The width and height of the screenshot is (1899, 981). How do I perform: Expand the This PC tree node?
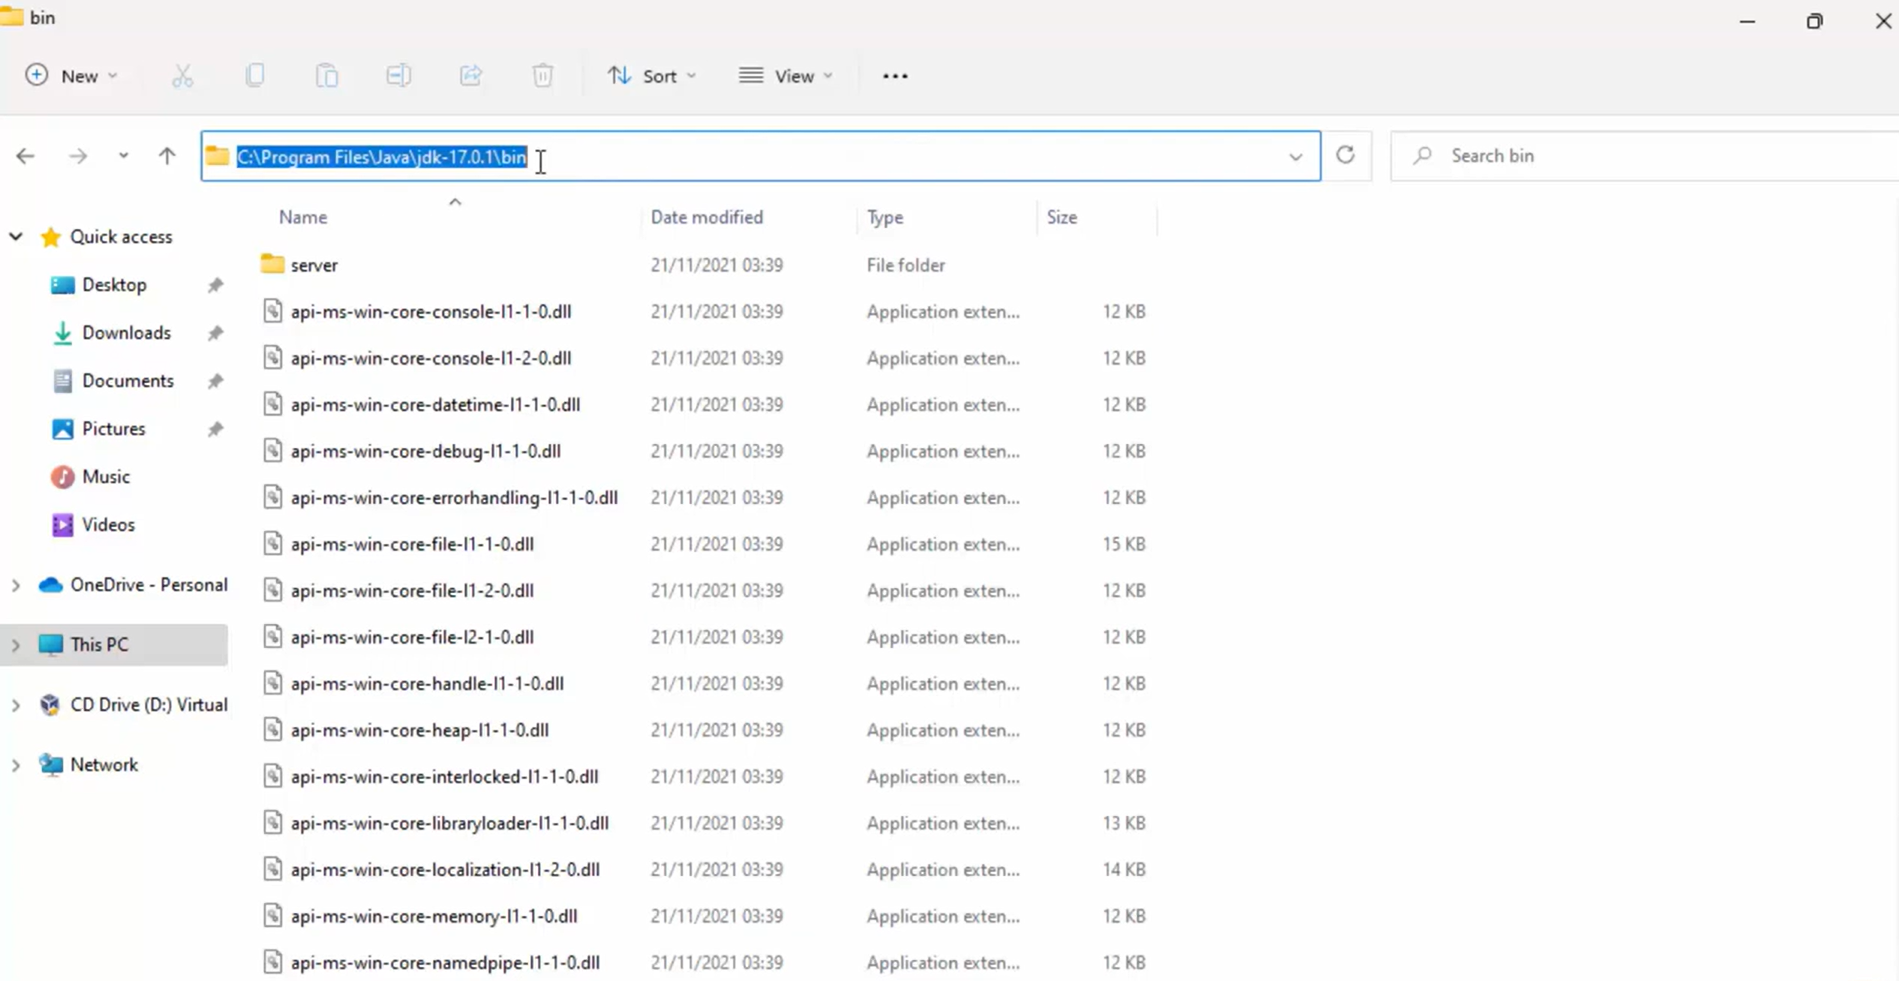pos(16,645)
